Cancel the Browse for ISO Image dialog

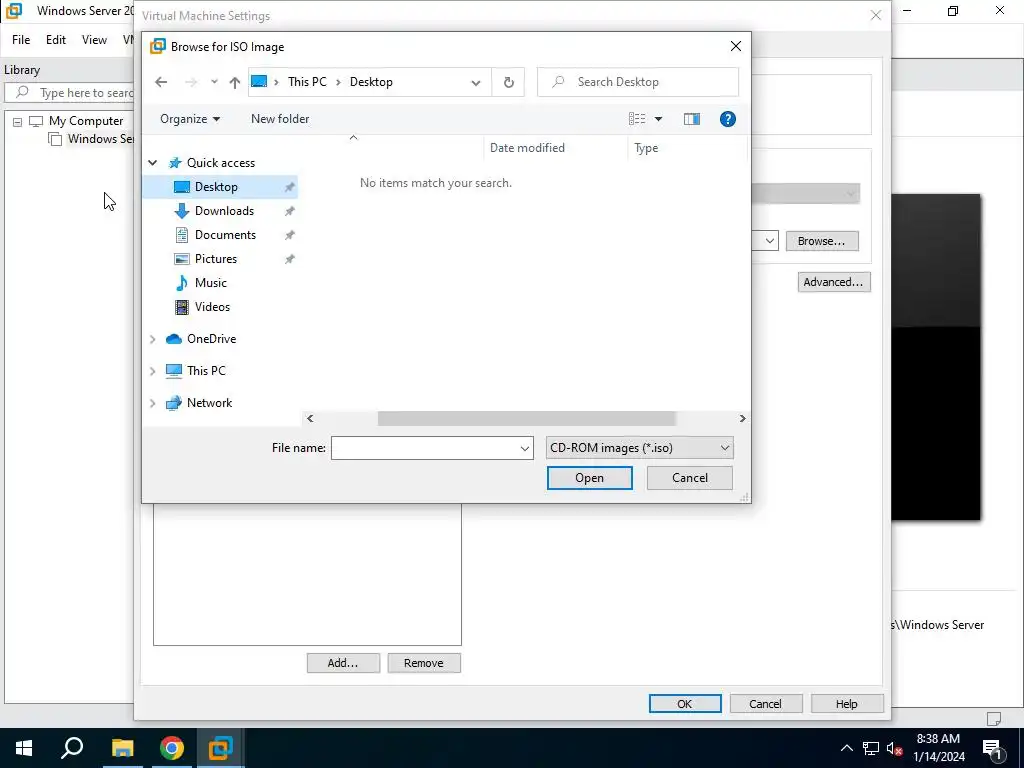(690, 478)
